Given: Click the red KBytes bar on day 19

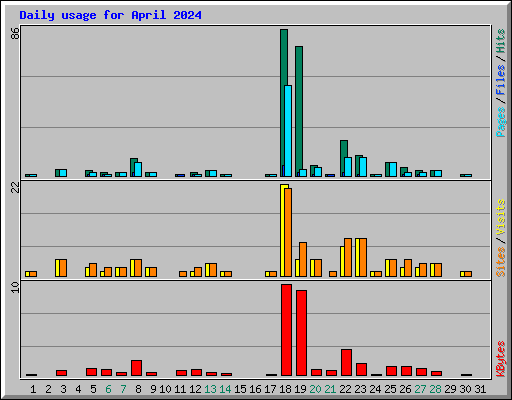Looking at the screenshot, I should pos(301,333).
